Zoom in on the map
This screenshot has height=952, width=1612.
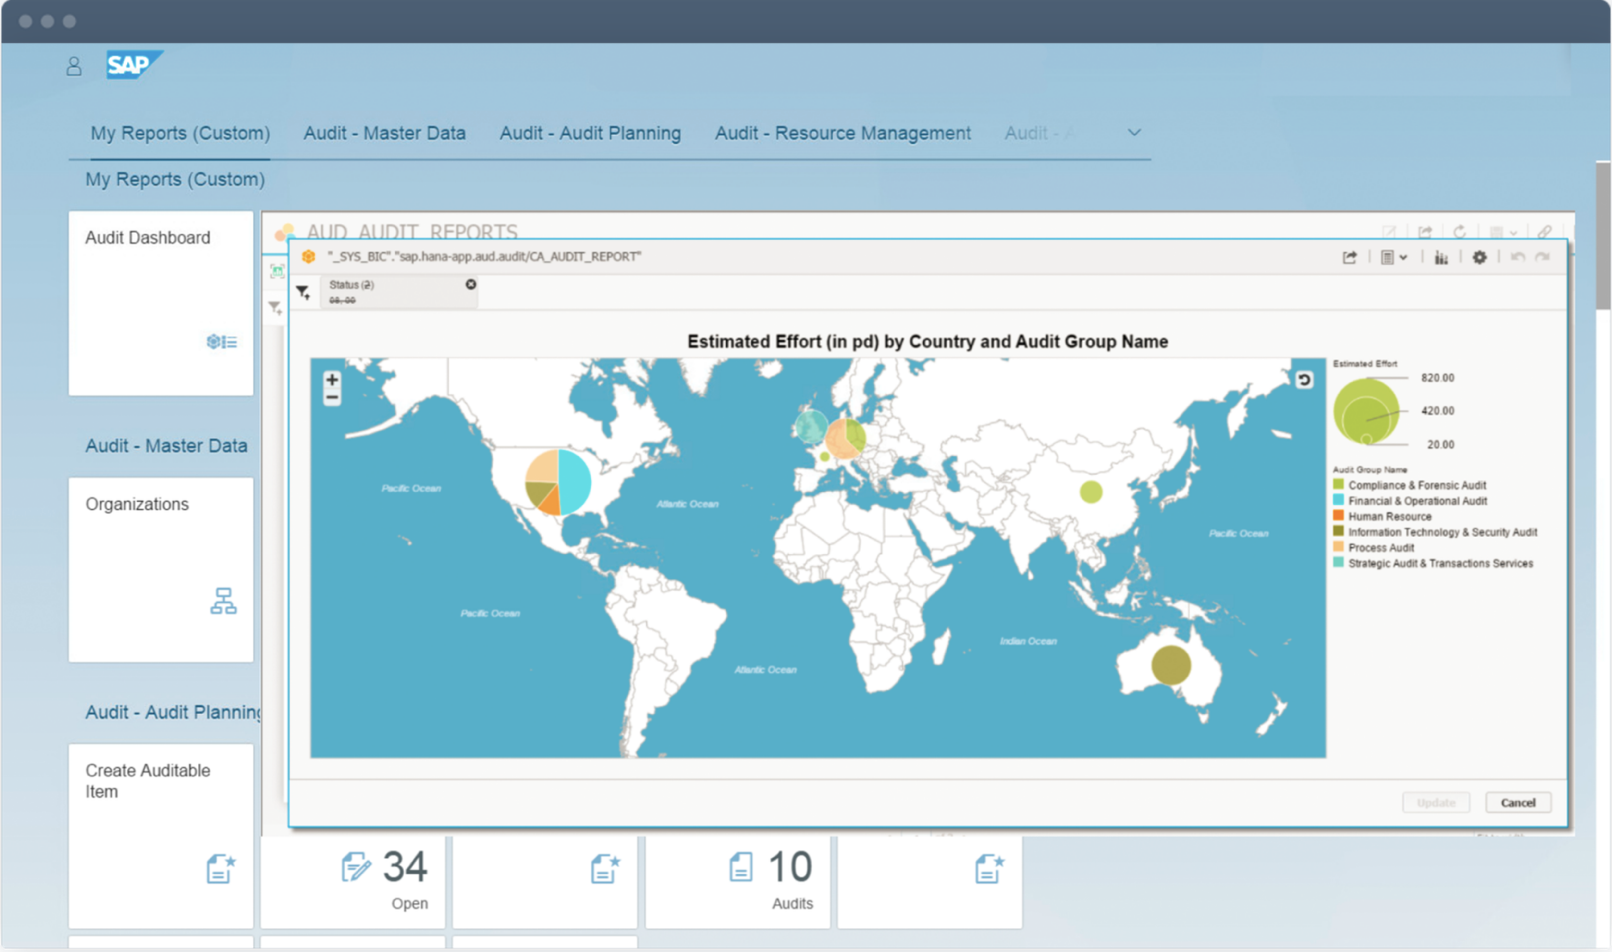tap(332, 380)
